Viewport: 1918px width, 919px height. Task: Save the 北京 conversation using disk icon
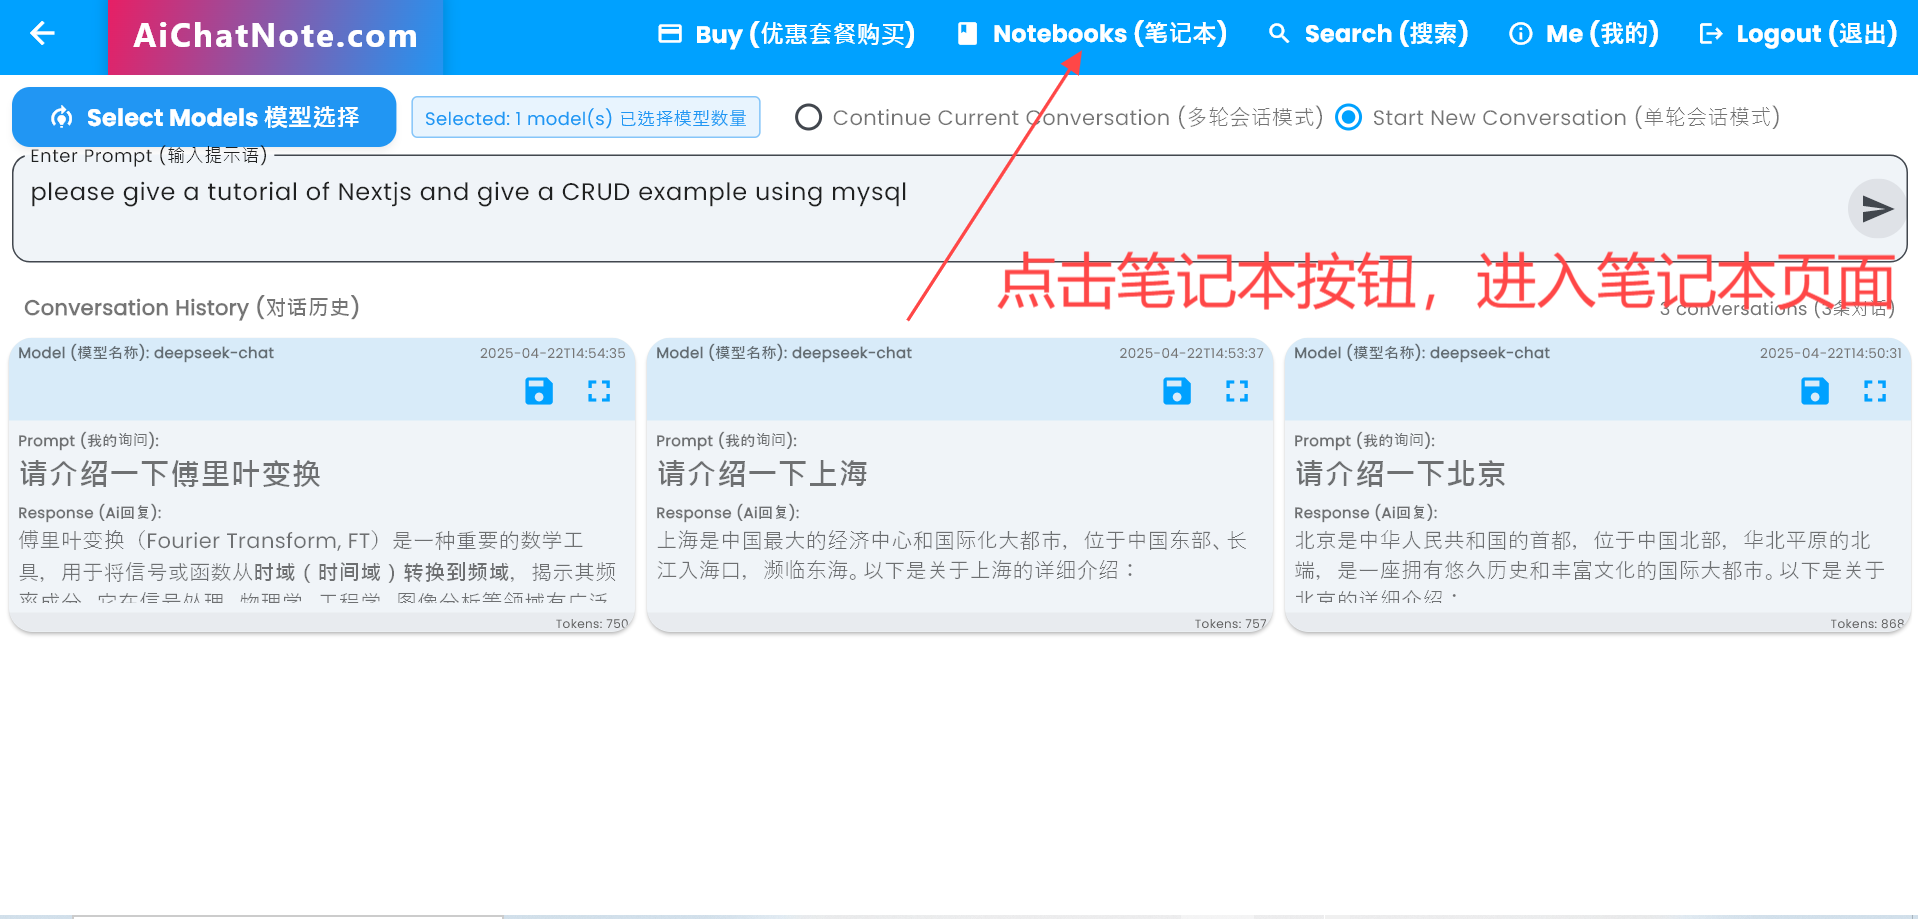[x=1814, y=391]
